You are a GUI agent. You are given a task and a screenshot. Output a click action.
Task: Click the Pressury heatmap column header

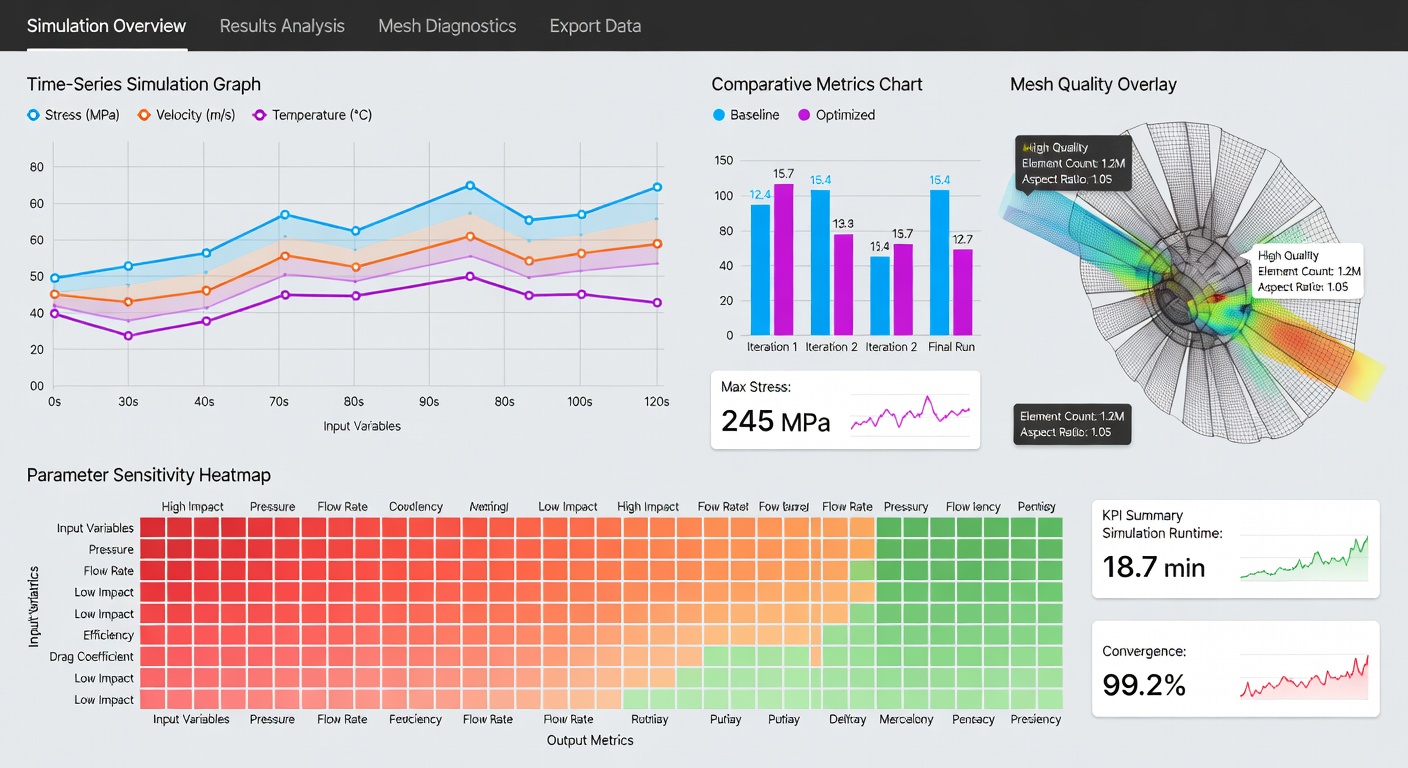coord(906,507)
